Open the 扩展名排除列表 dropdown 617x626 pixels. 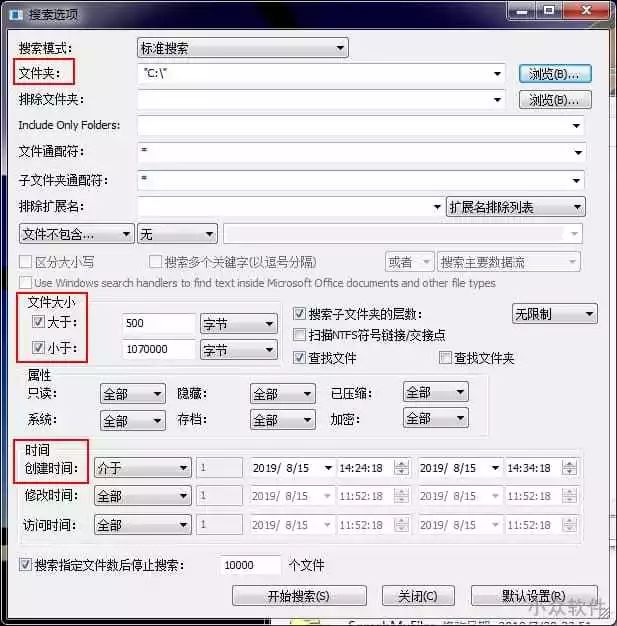pyautogui.click(x=516, y=207)
